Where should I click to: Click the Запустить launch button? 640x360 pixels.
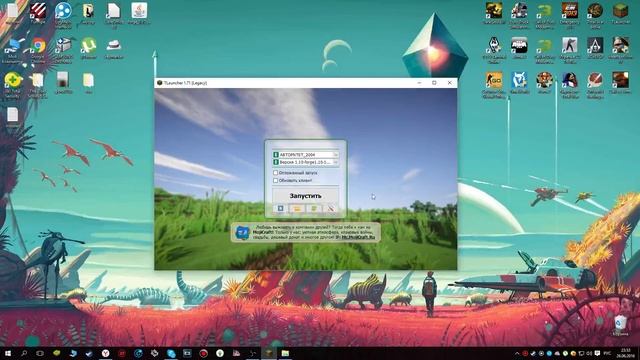pos(305,196)
